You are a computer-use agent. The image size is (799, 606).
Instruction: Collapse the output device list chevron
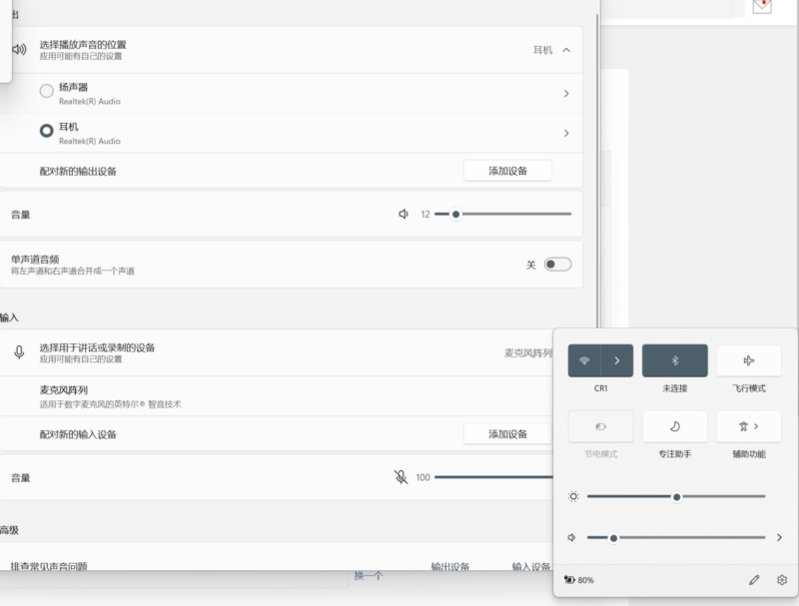566,50
